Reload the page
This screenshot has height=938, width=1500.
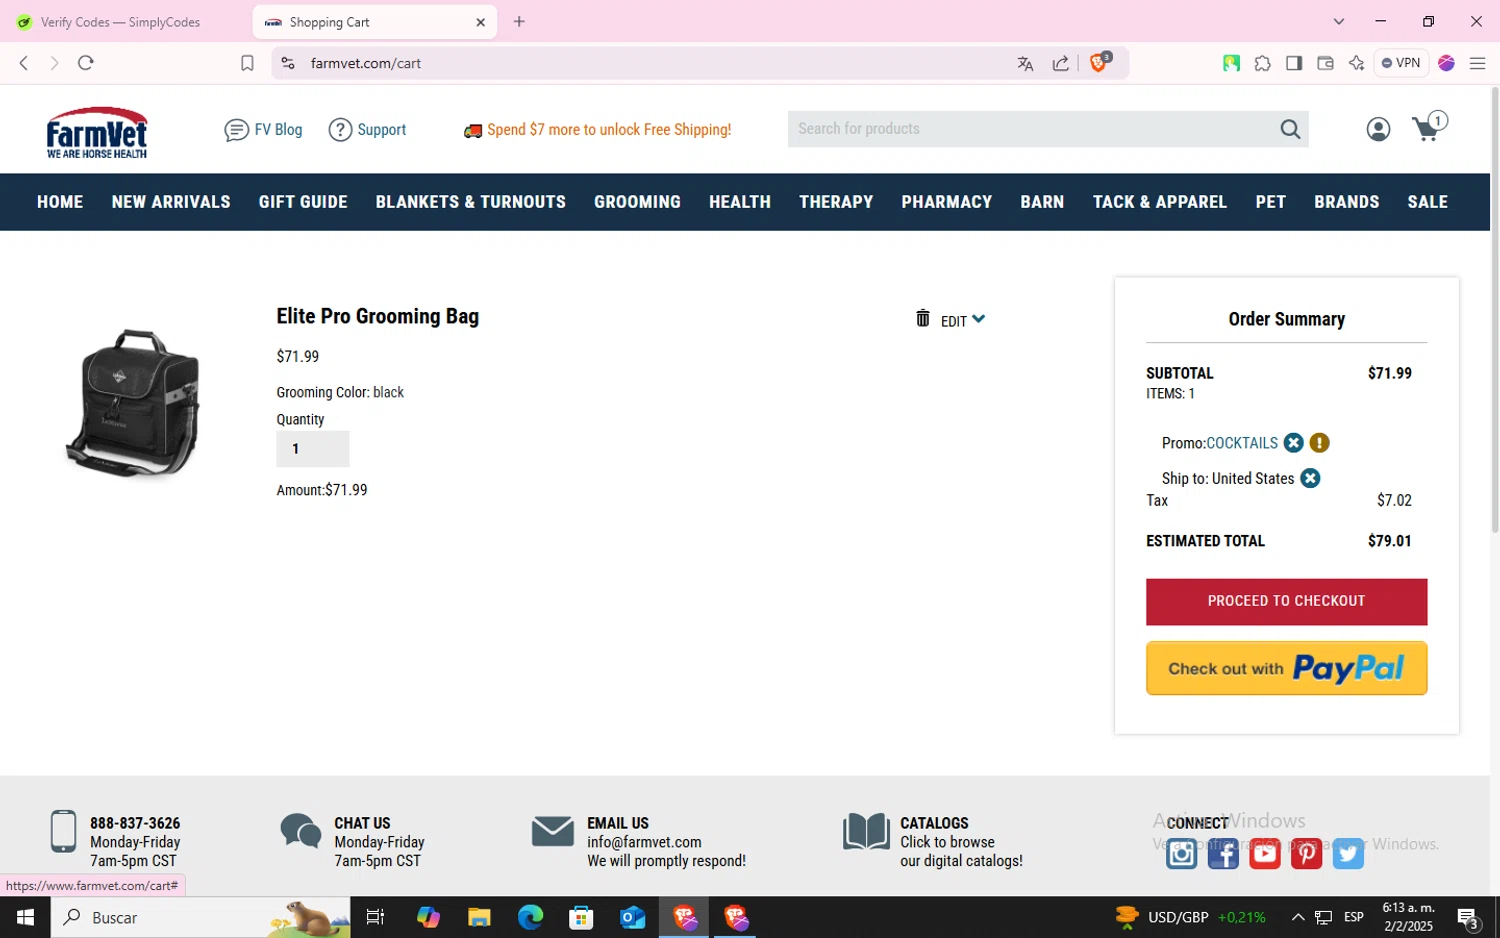point(86,63)
